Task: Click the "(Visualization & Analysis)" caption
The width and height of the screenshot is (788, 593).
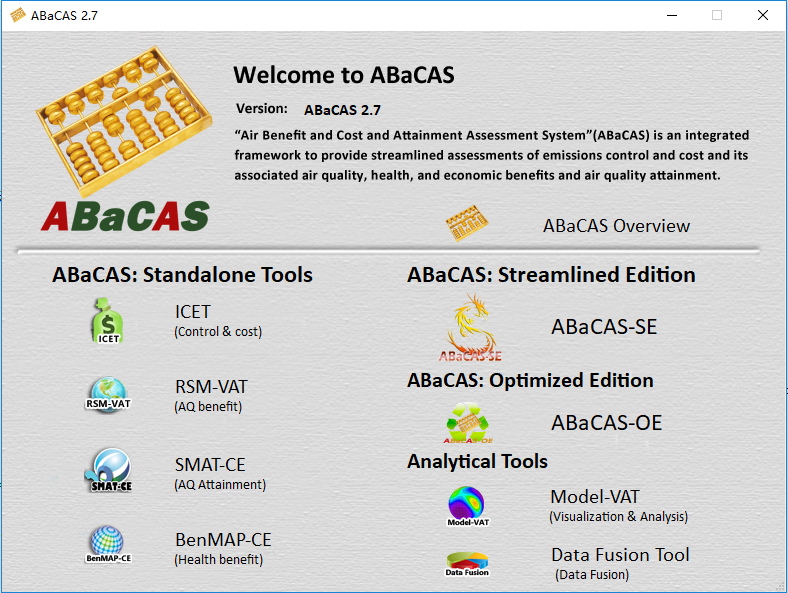Action: (619, 517)
